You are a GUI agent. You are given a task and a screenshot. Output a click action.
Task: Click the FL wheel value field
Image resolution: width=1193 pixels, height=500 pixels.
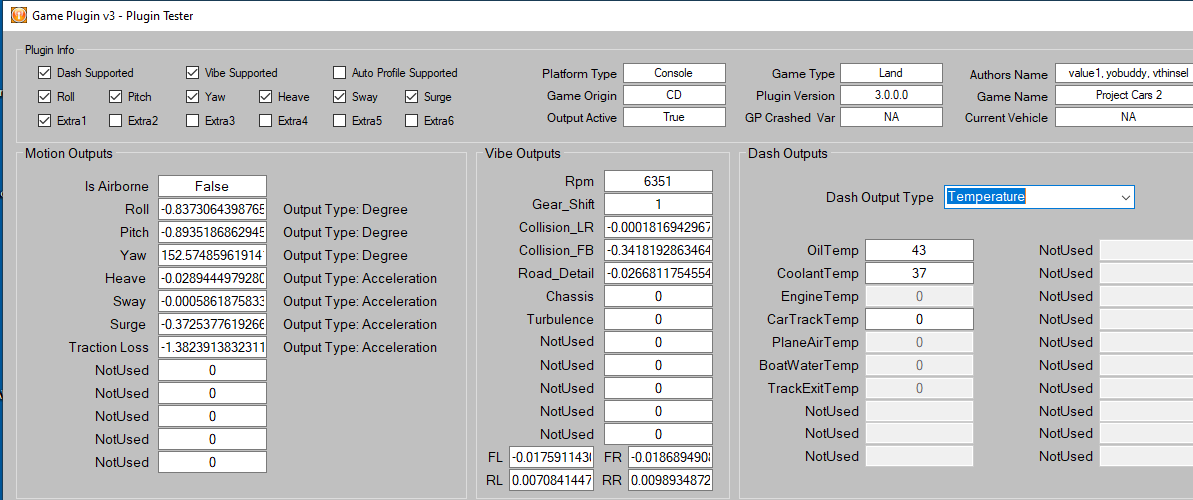coord(552,457)
